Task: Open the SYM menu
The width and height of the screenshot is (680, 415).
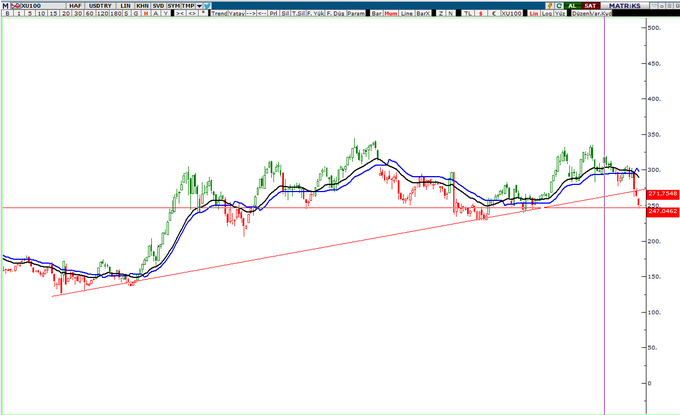Action: tap(174, 6)
